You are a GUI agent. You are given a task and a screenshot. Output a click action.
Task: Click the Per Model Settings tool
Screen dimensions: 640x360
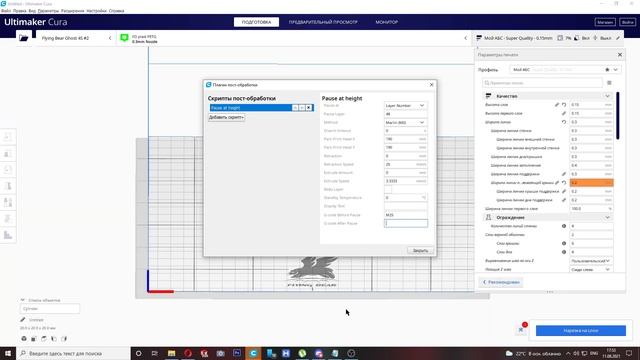7,202
